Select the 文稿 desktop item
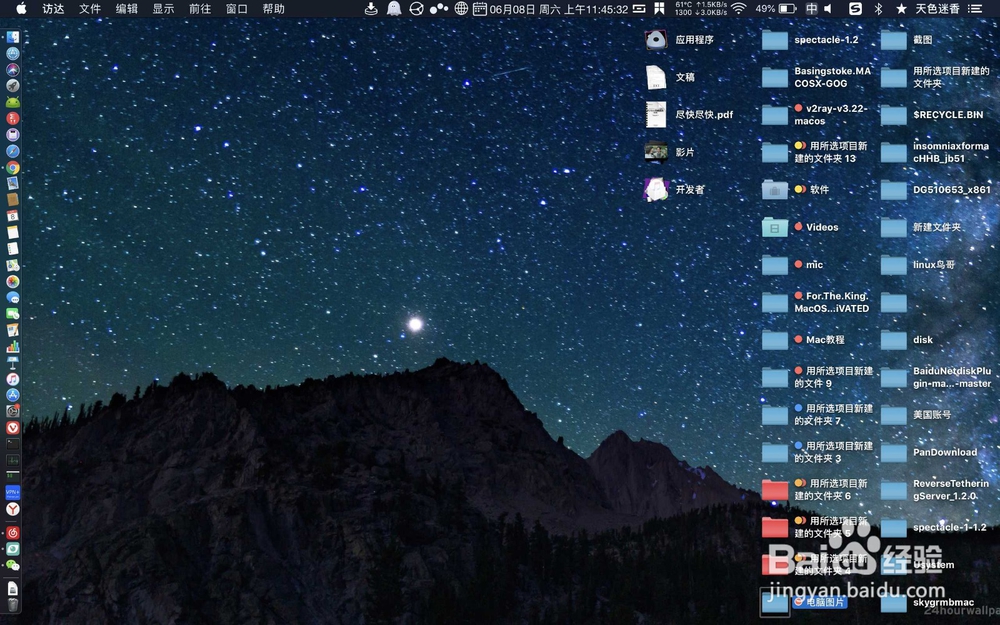The image size is (1000, 625). pos(669,77)
